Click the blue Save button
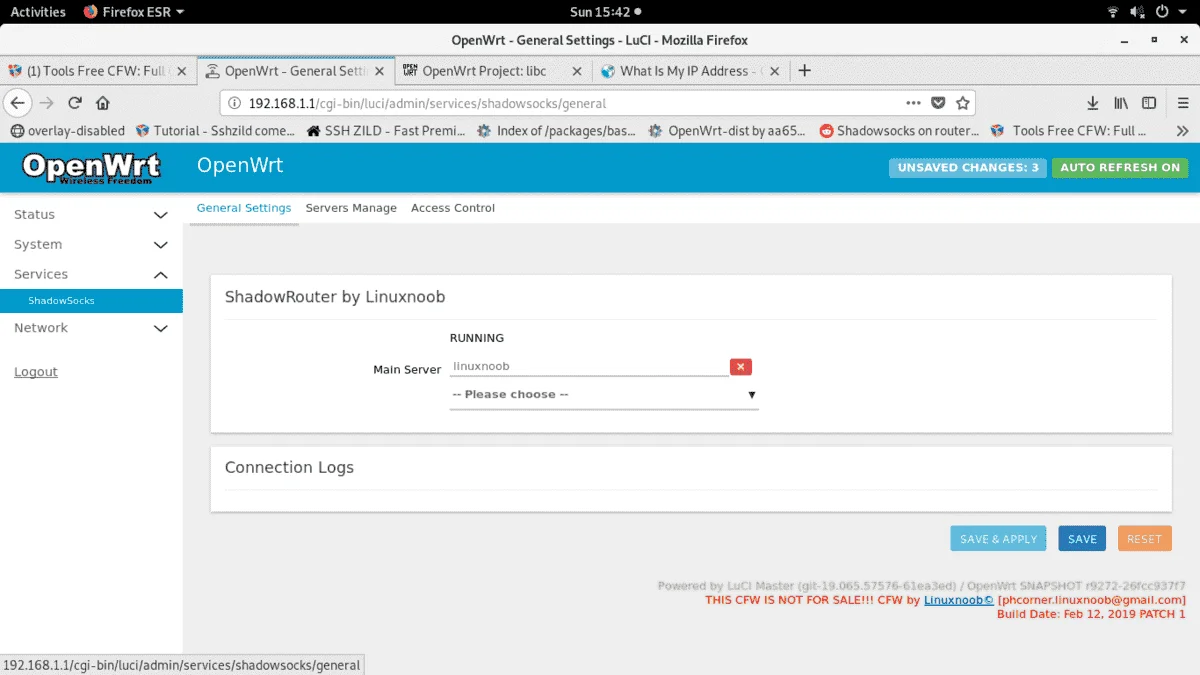 tap(1082, 539)
